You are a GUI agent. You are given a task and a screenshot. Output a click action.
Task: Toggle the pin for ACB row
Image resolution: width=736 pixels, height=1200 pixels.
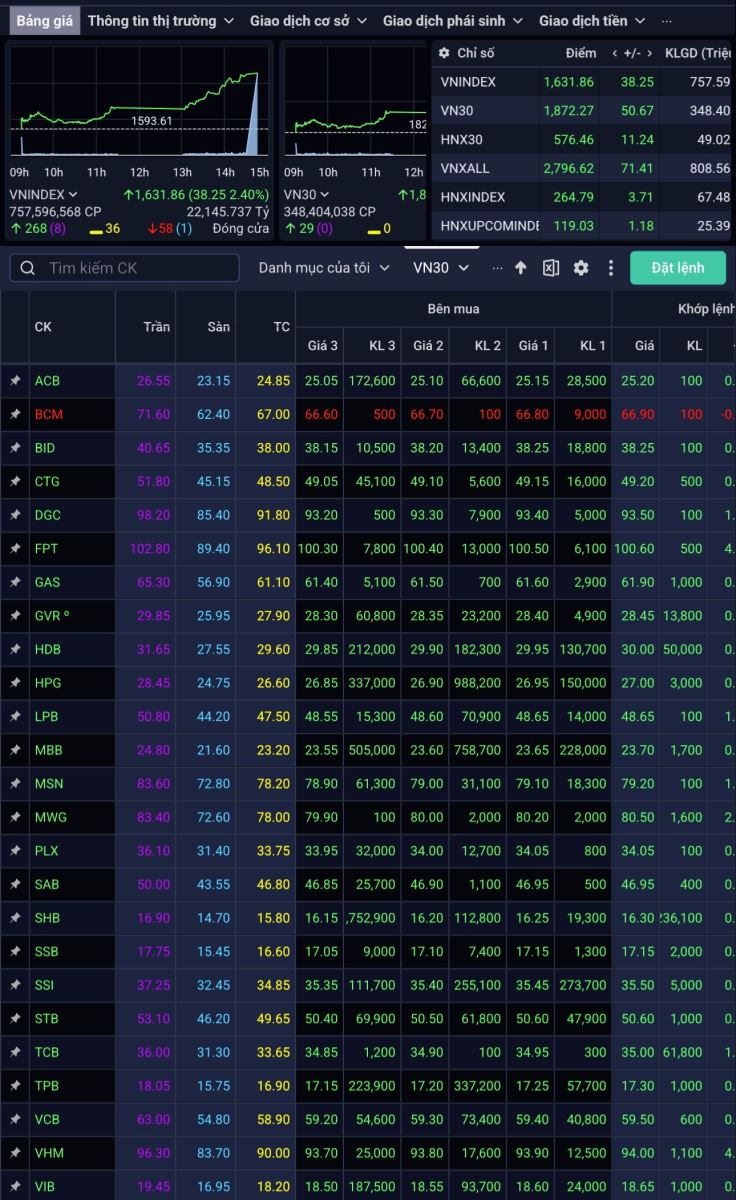pyautogui.click(x=15, y=381)
